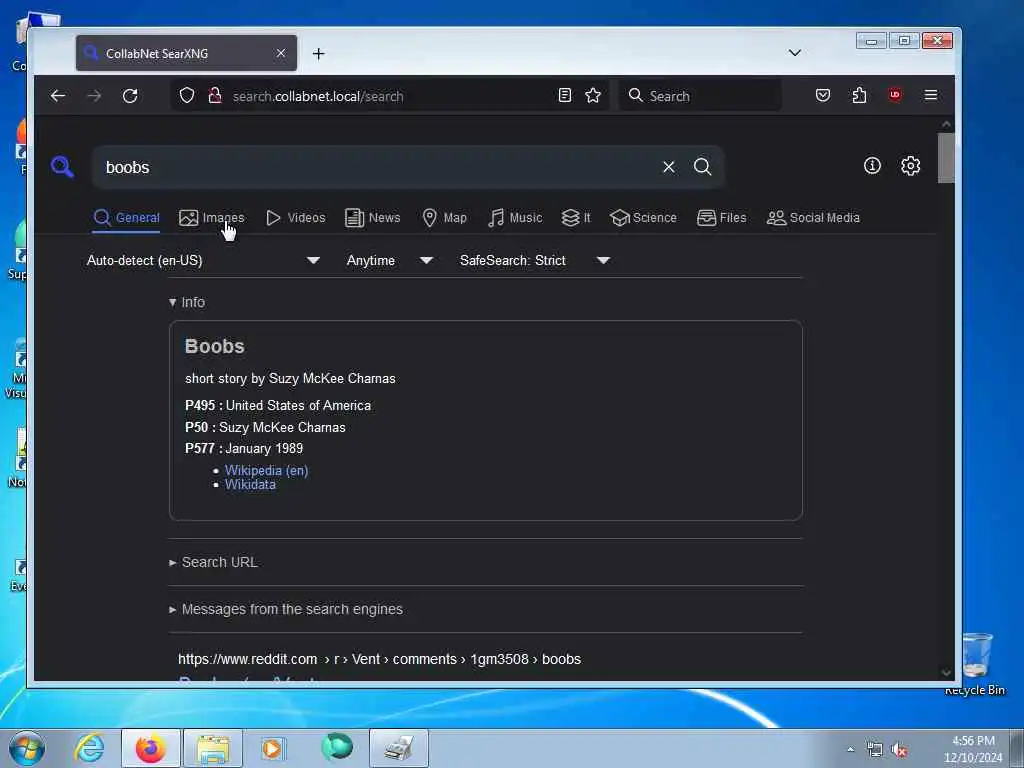Switch to the Science category
The image size is (1024, 768).
643,217
